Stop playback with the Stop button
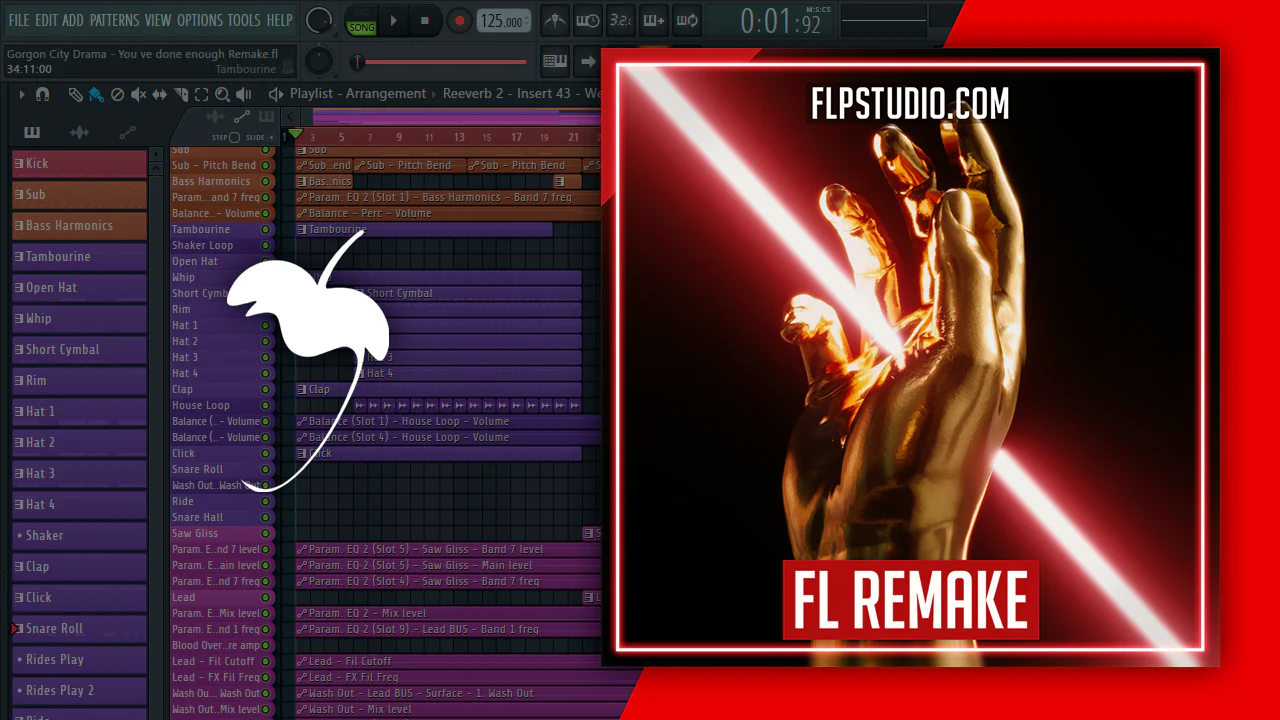Screen dimensions: 1280x720 (x=425, y=21)
